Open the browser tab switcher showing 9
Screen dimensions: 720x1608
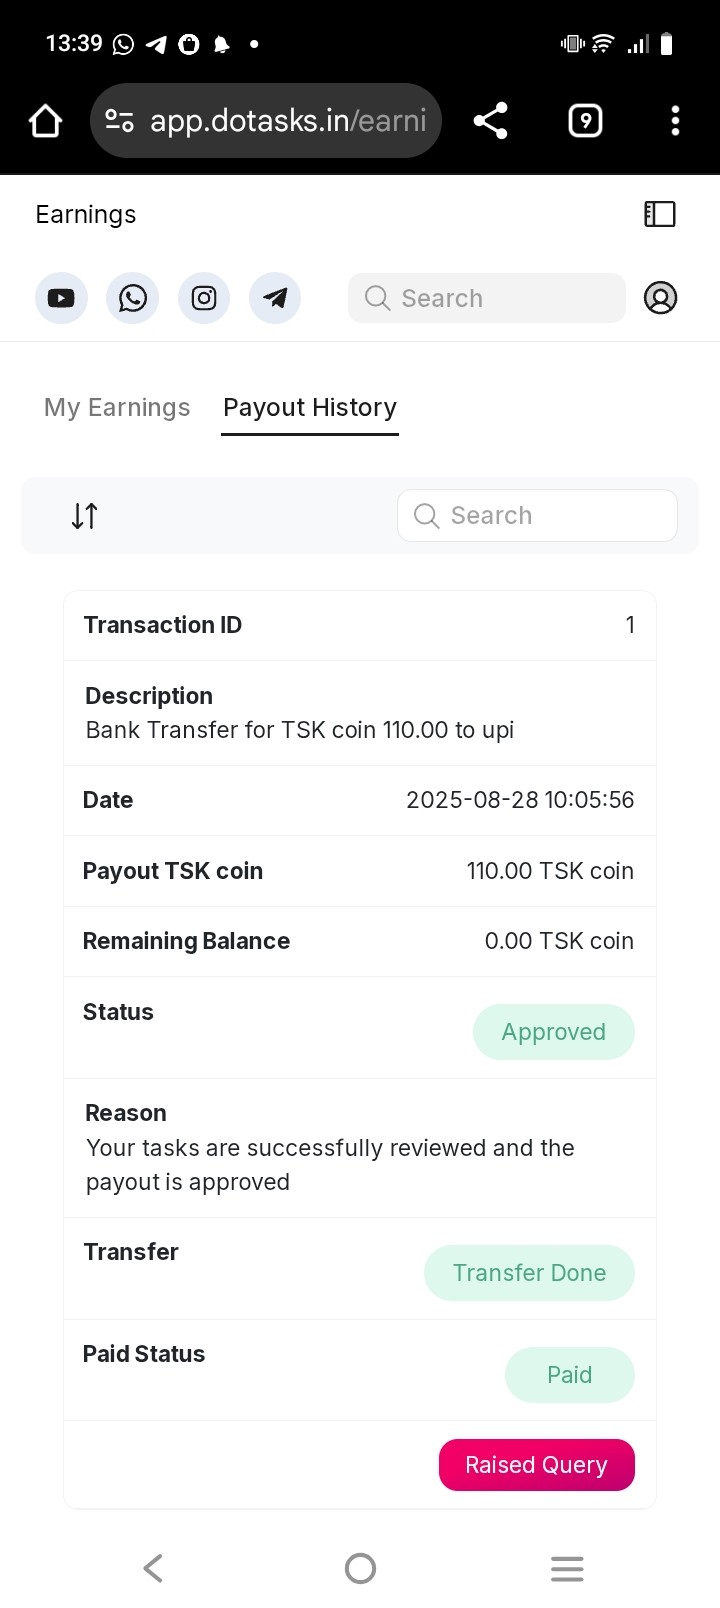[585, 121]
